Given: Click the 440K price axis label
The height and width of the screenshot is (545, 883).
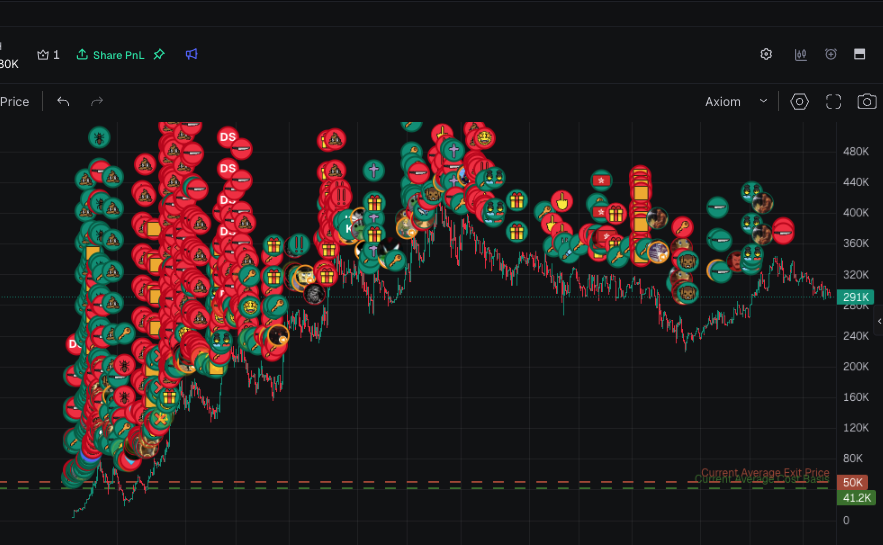Looking at the screenshot, I should point(855,182).
